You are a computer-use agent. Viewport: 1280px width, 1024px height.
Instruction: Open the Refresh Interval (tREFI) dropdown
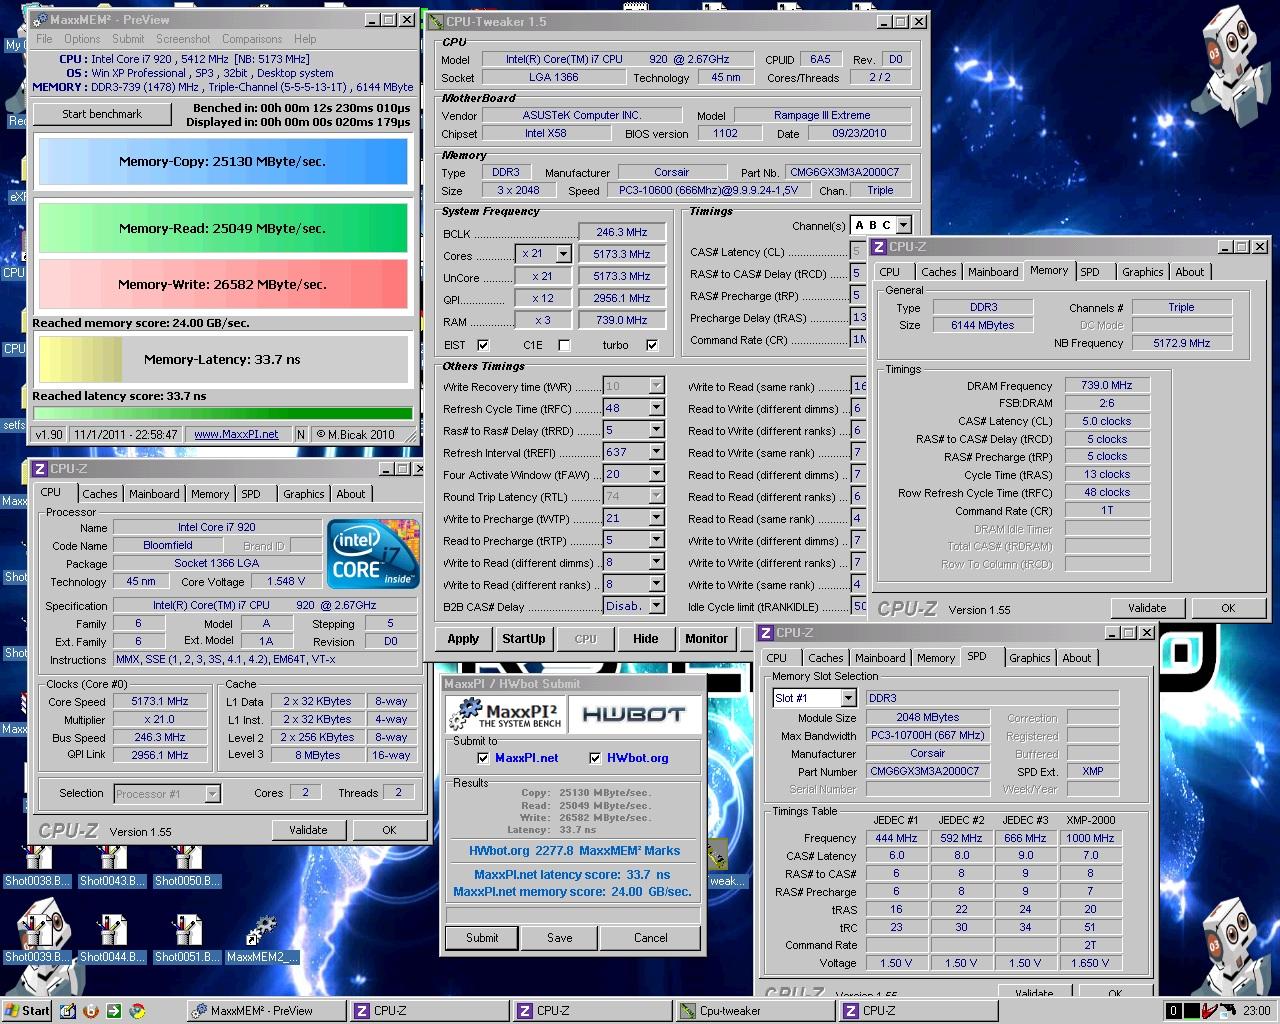coord(656,453)
